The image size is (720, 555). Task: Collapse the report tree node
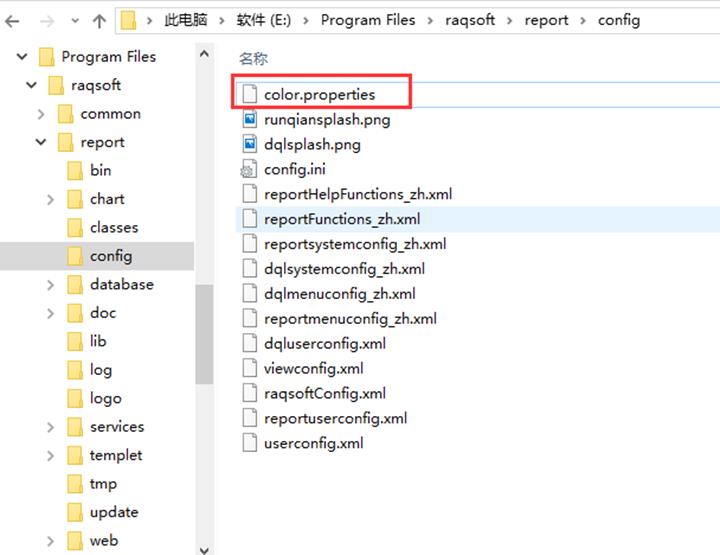pyautogui.click(x=41, y=142)
